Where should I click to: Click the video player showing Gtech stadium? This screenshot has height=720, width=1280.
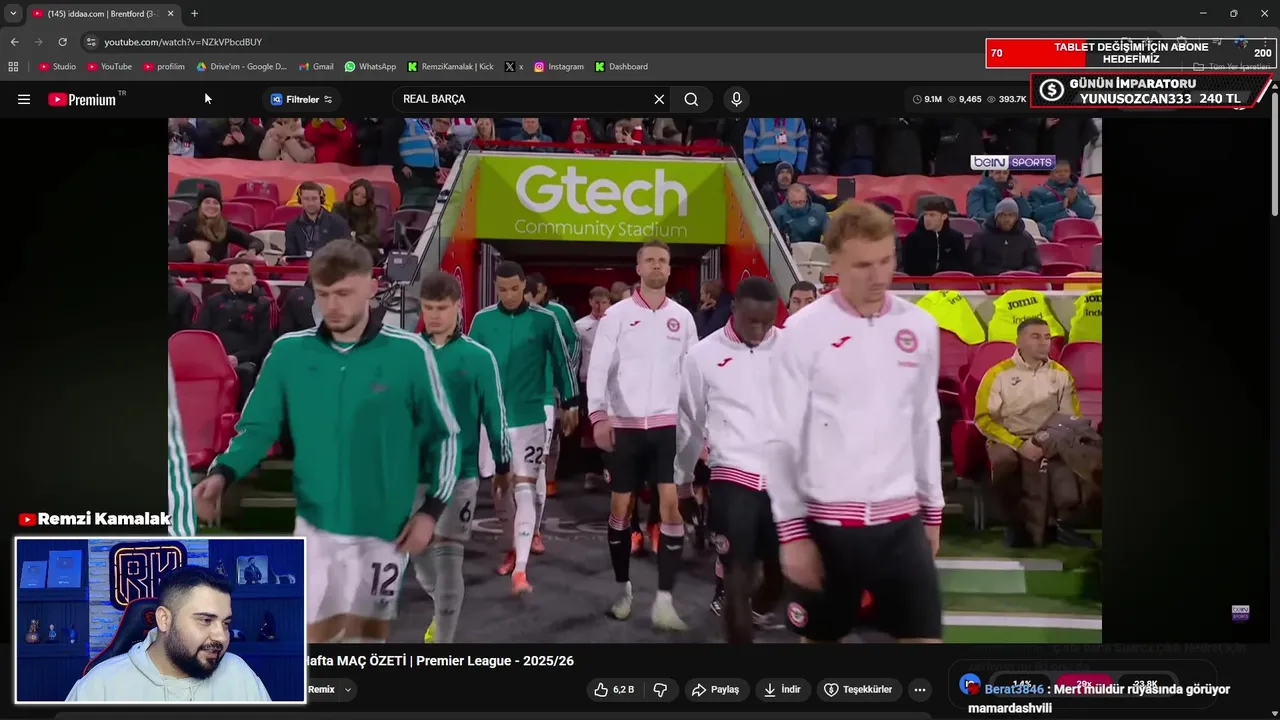[x=635, y=380]
